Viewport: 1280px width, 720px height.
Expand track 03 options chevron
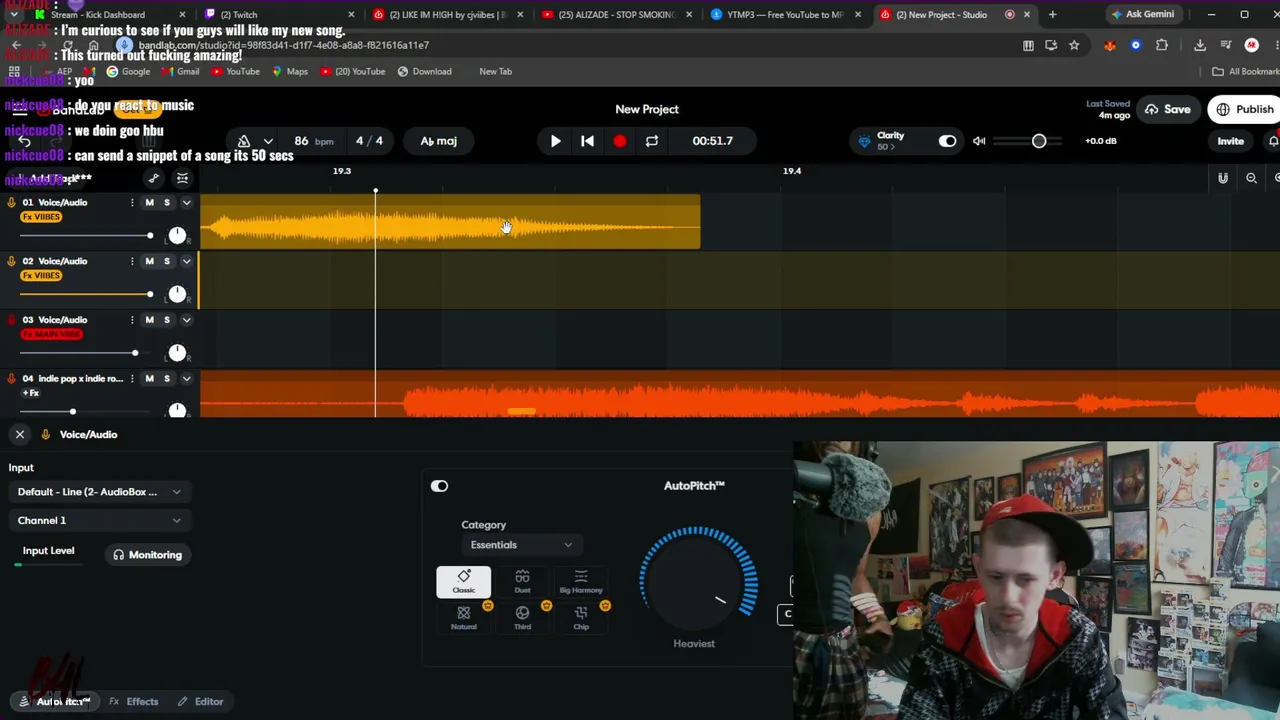[186, 320]
